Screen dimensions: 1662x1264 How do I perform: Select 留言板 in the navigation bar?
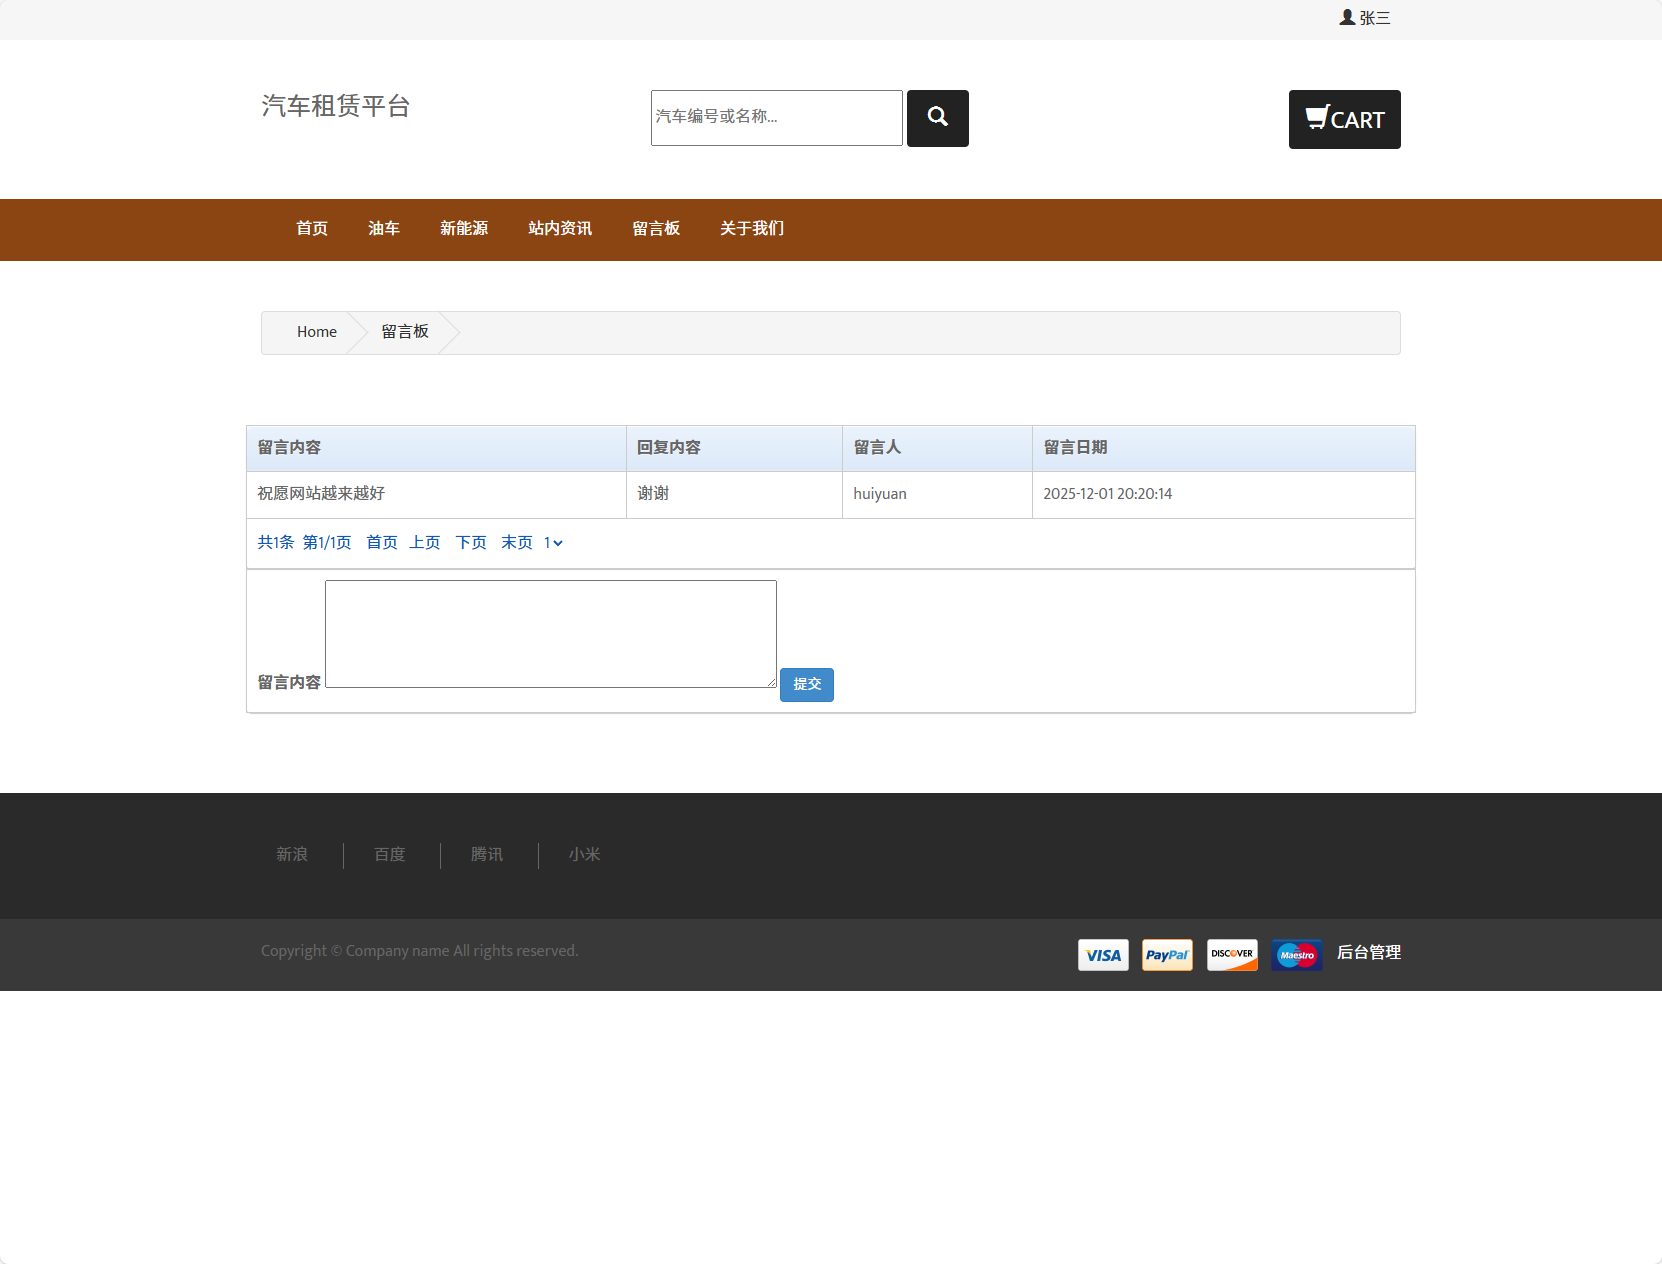tap(656, 229)
